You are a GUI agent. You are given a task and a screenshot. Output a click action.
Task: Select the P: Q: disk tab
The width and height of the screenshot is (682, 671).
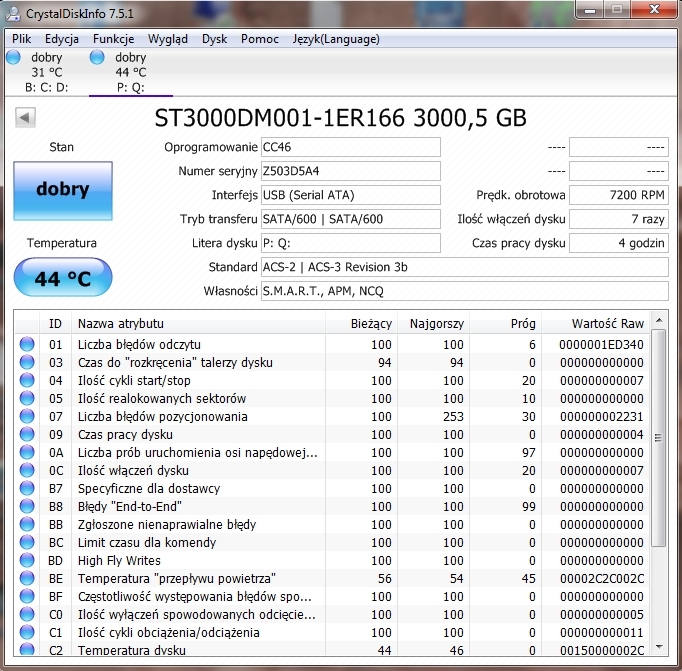click(130, 72)
